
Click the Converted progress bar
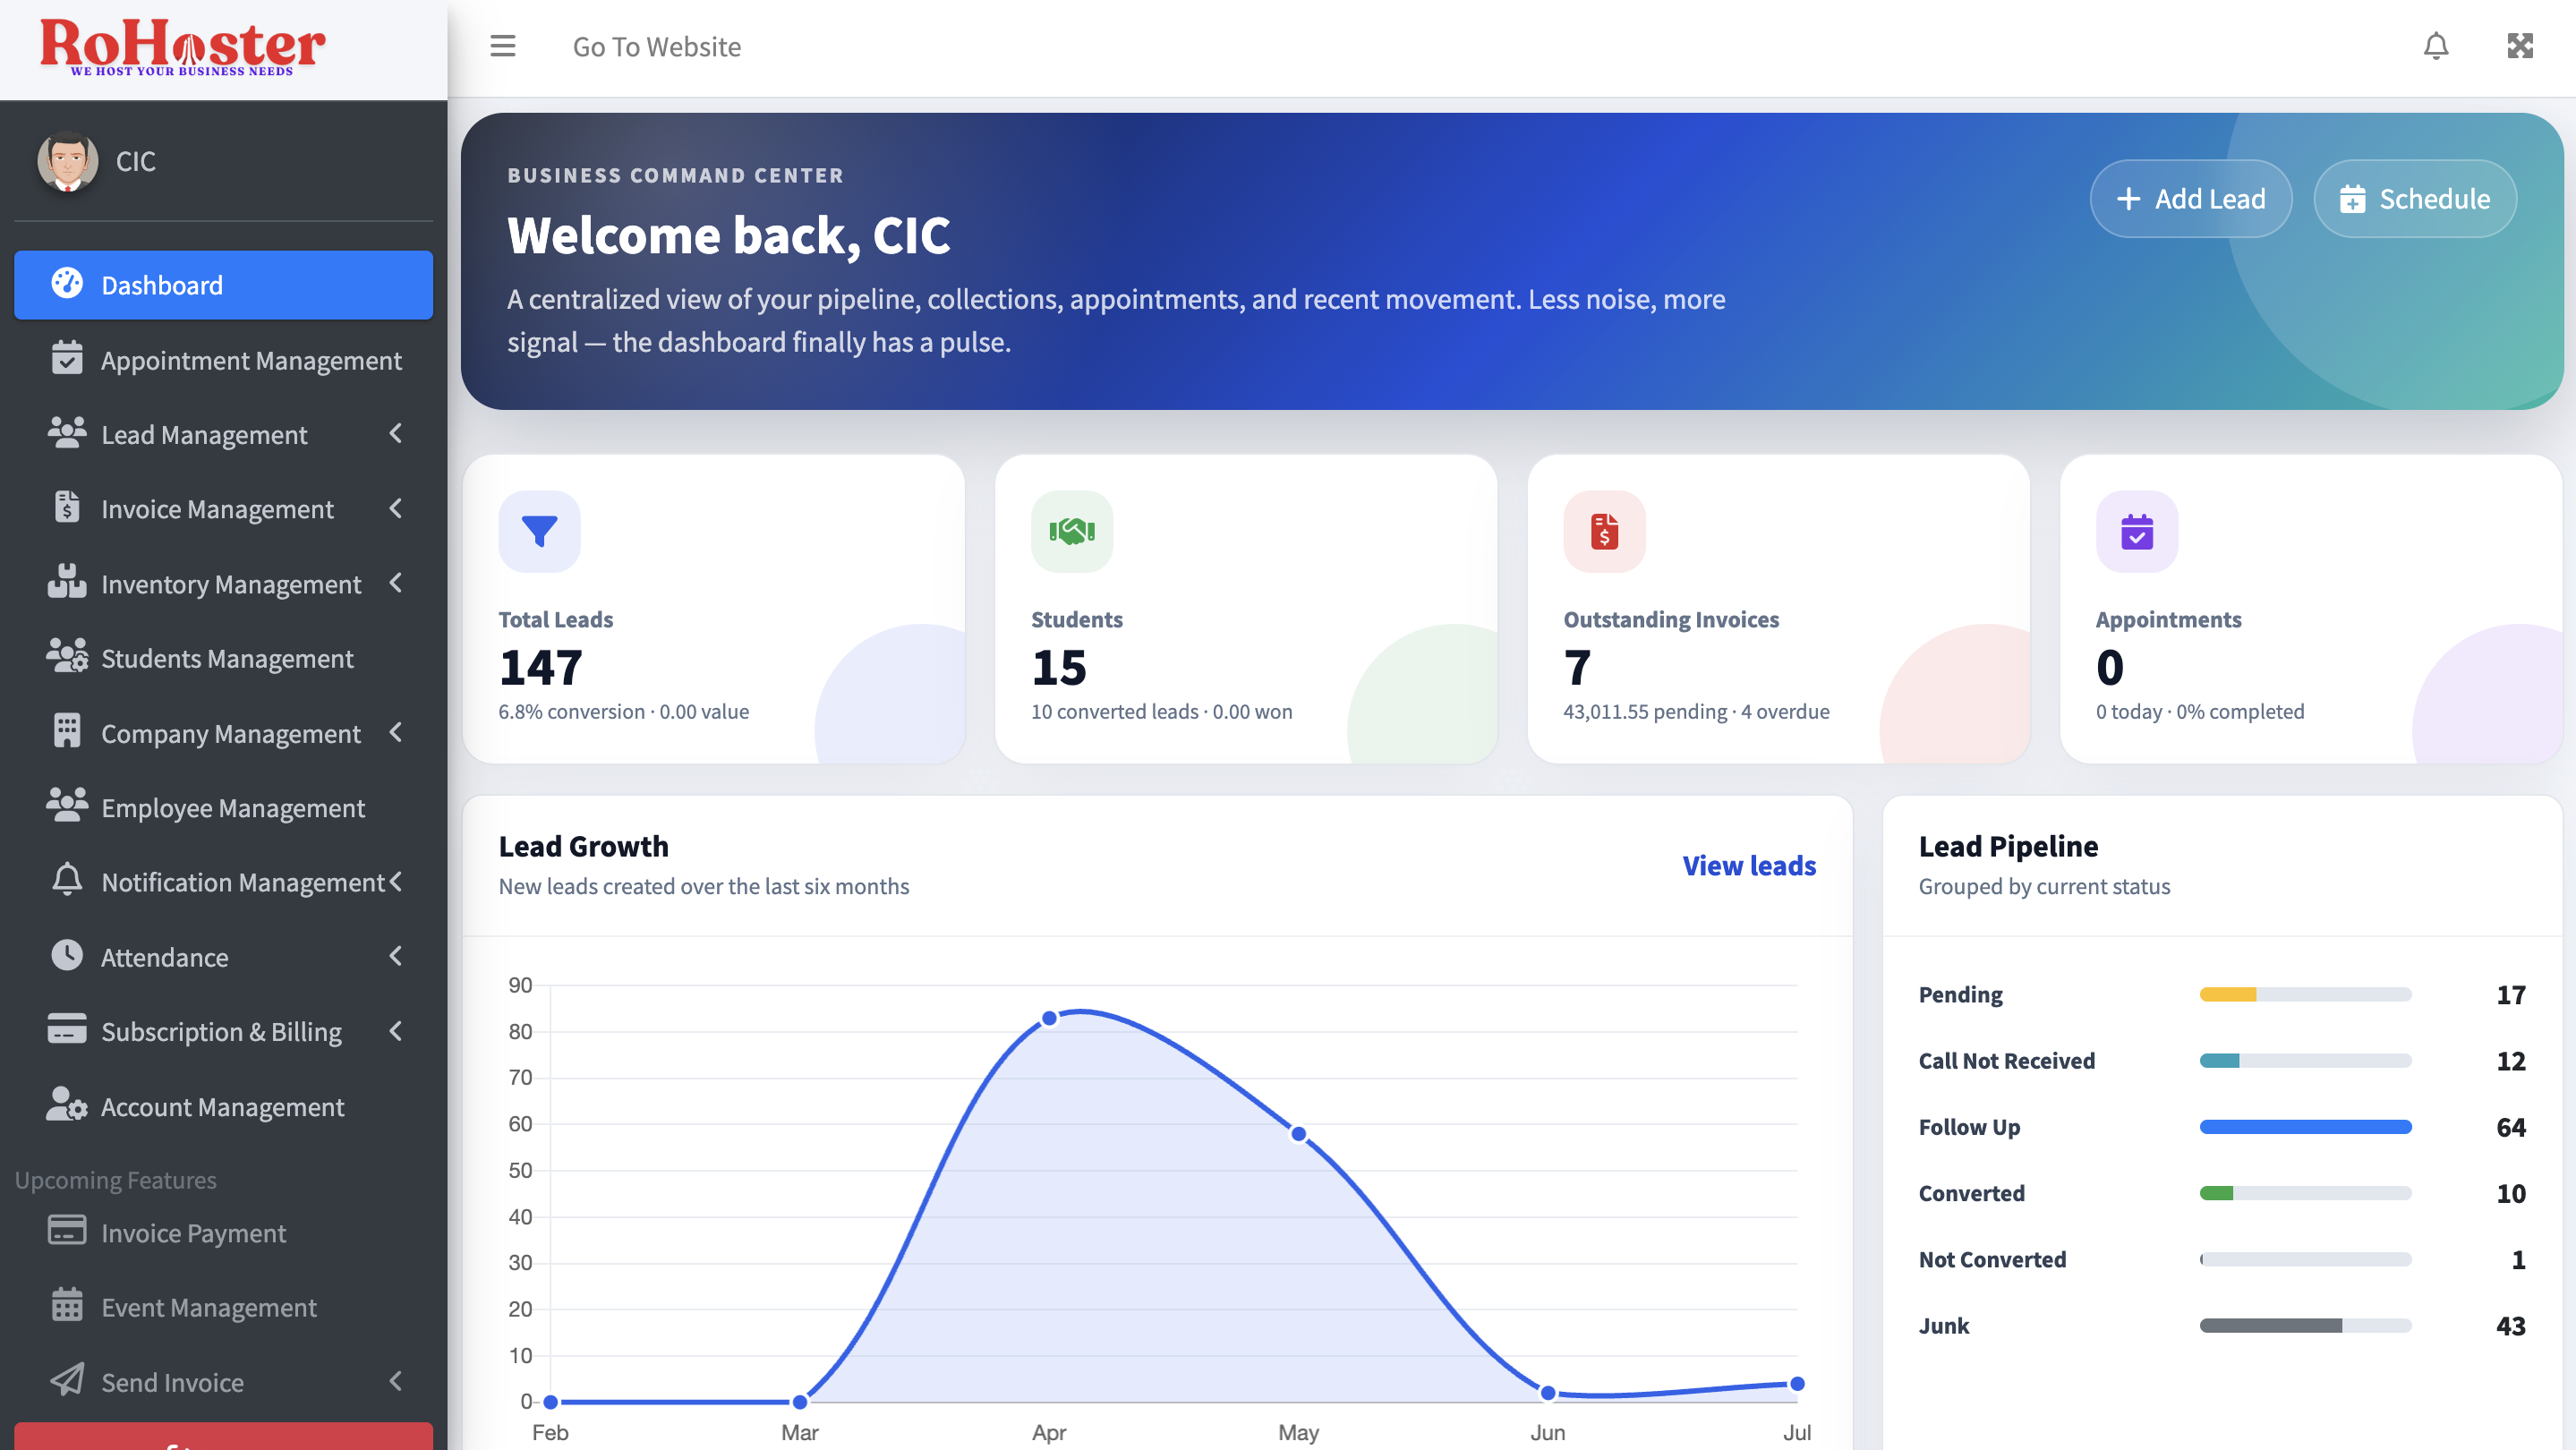point(2305,1193)
